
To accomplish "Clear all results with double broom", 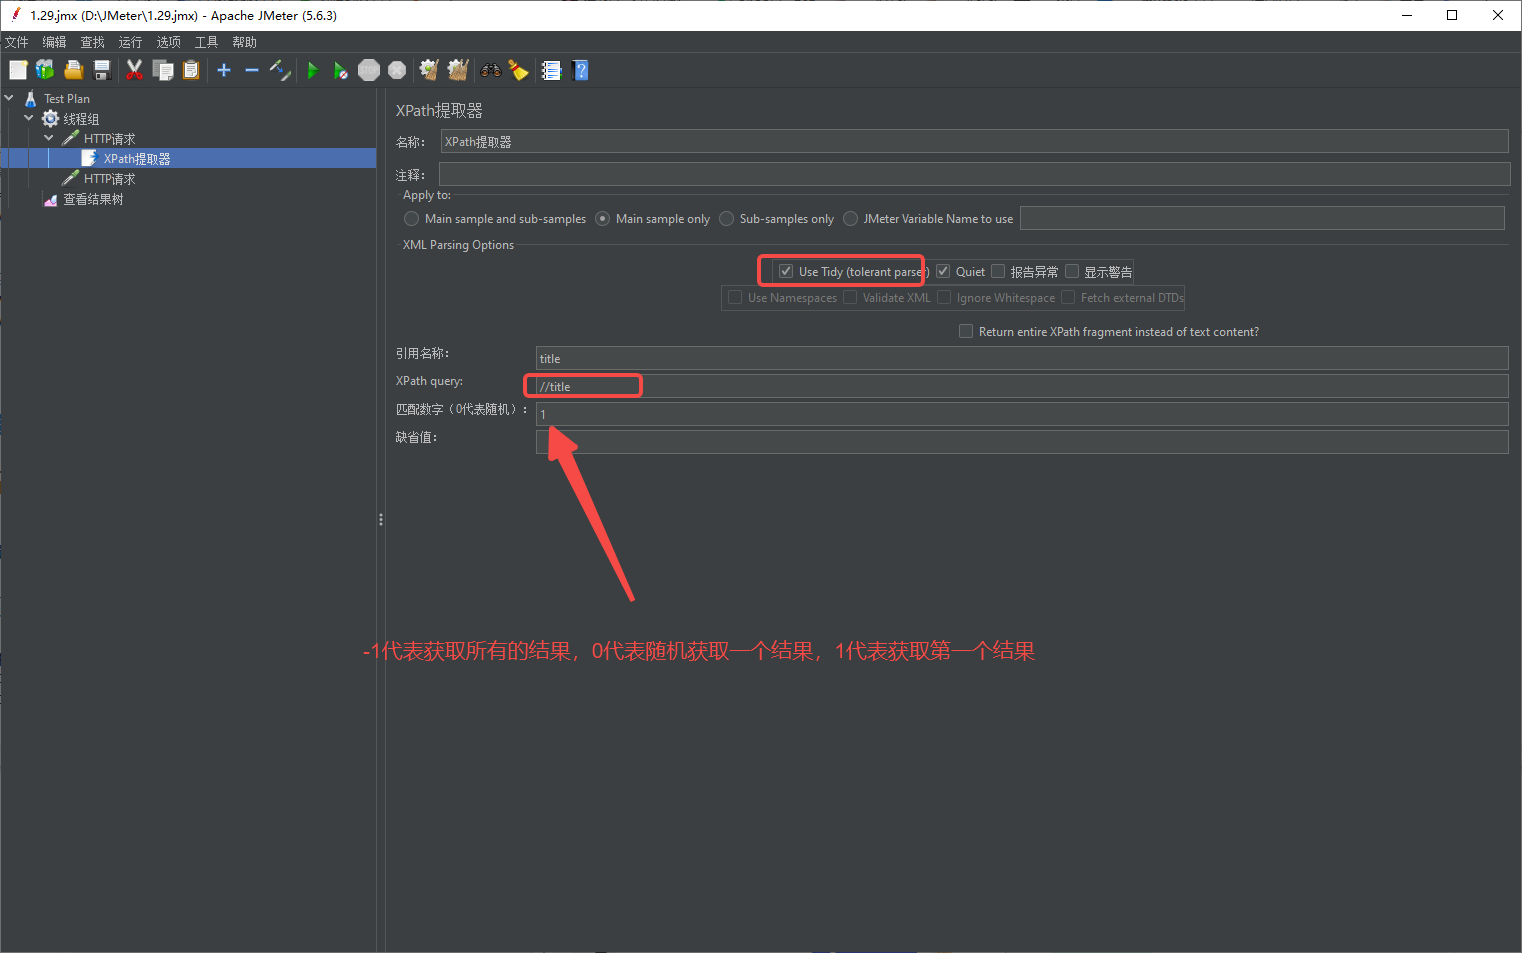I will pos(458,70).
